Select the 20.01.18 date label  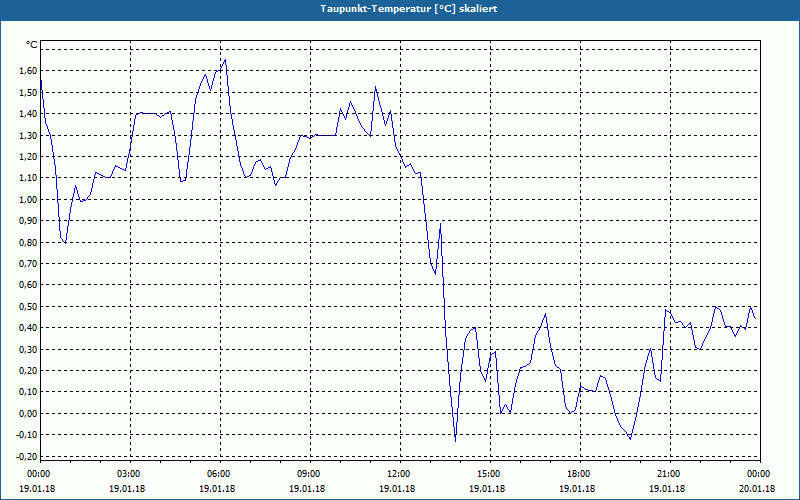[757, 489]
